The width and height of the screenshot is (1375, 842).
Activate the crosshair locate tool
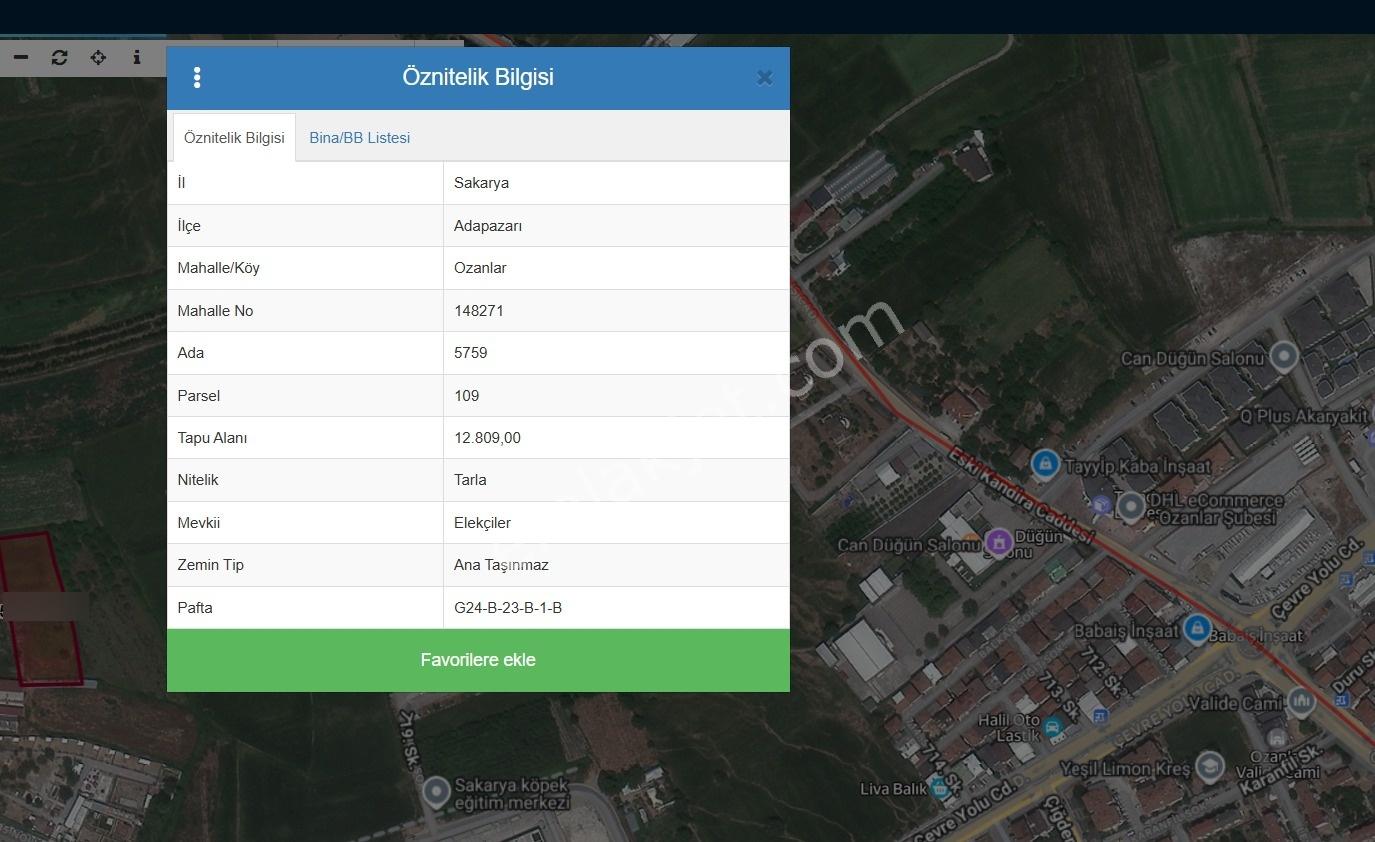coord(98,58)
